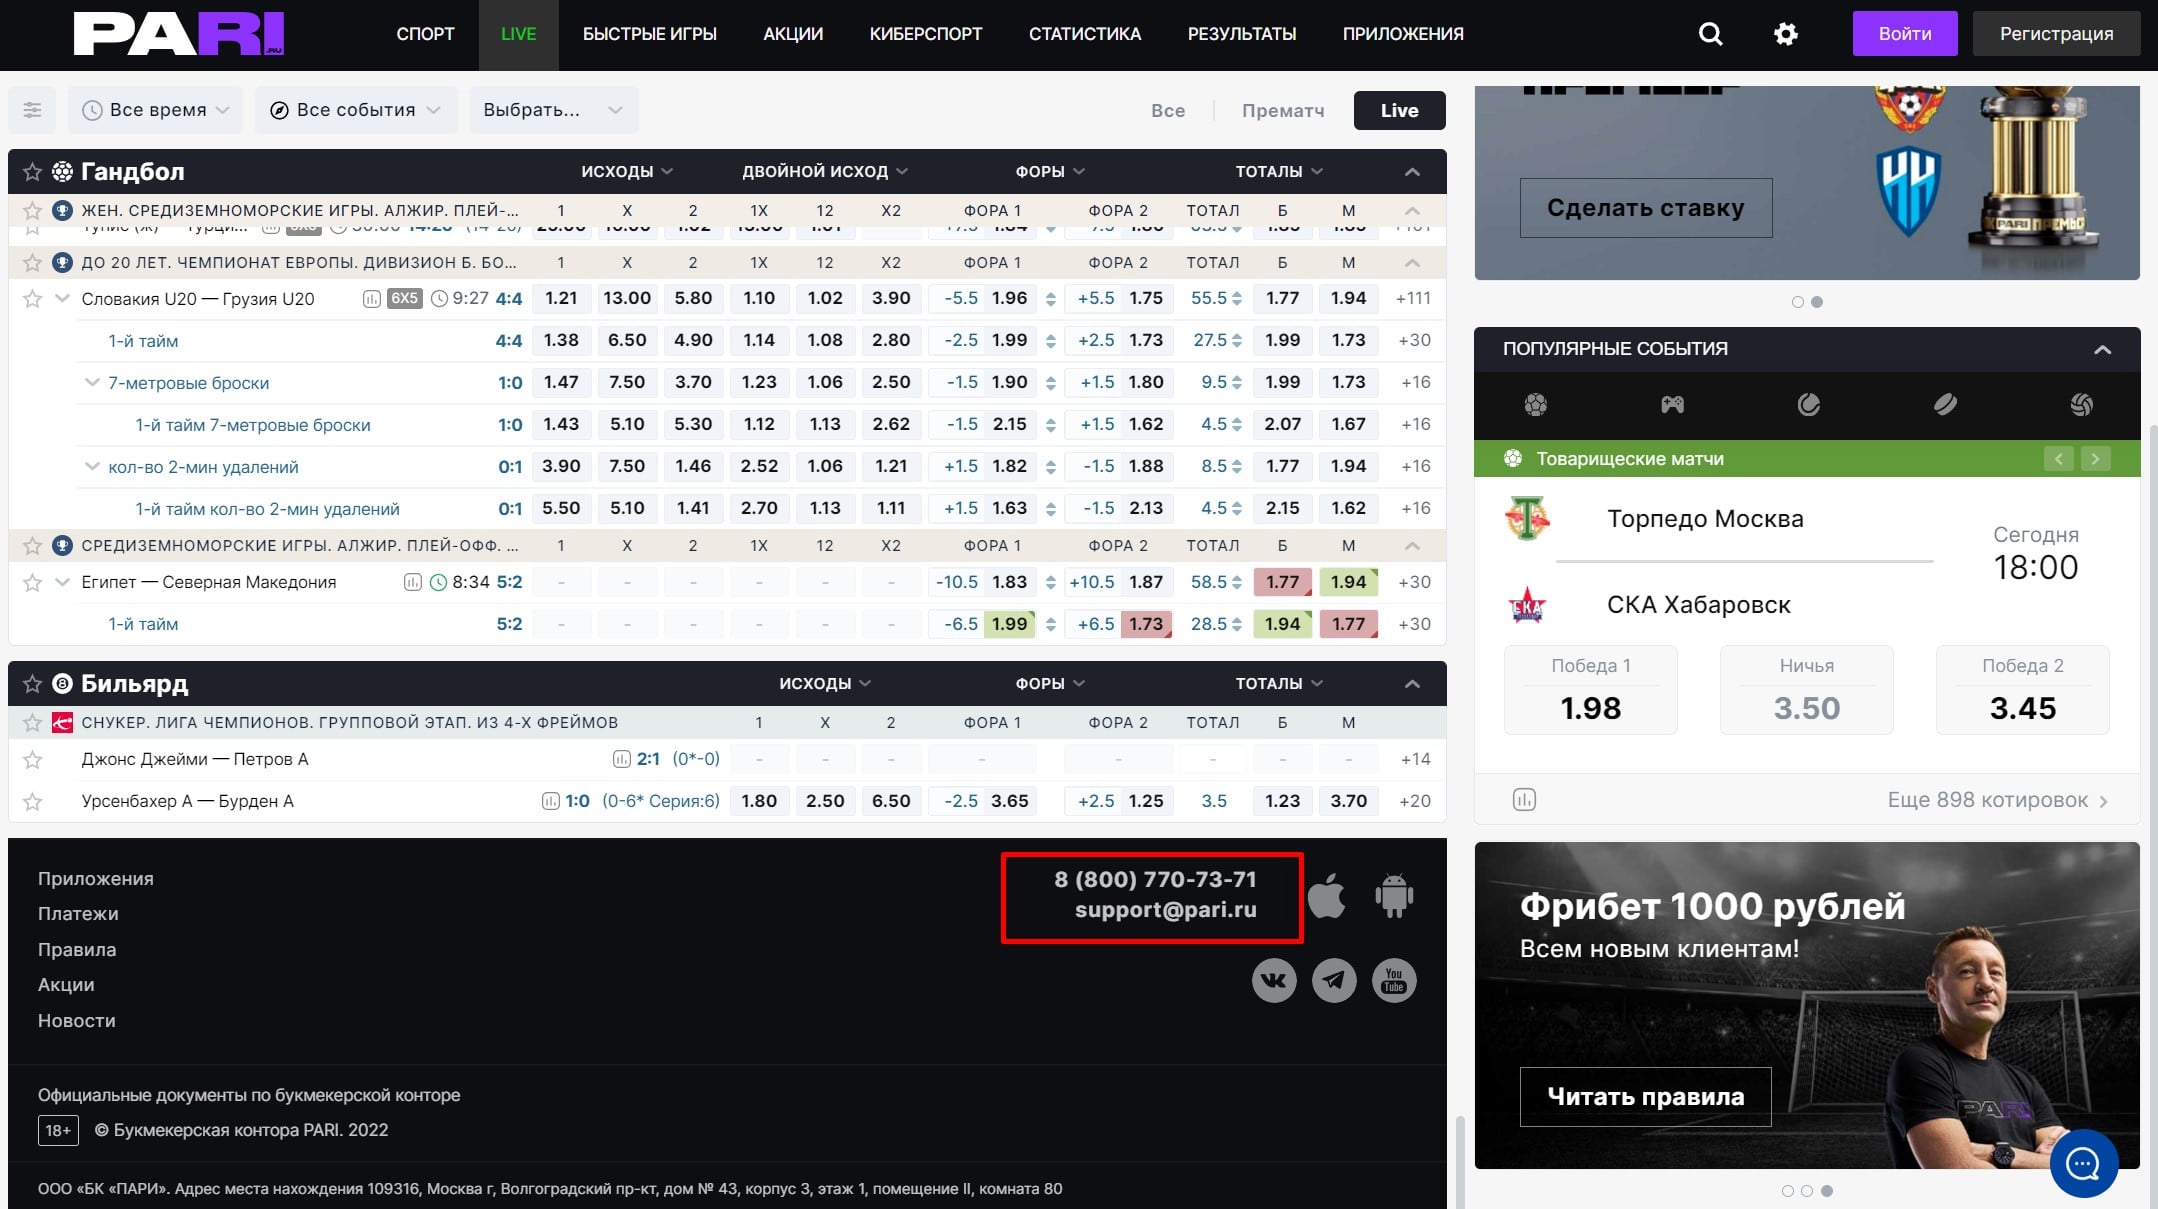
Task: Select football icon in popular events
Action: [1535, 404]
